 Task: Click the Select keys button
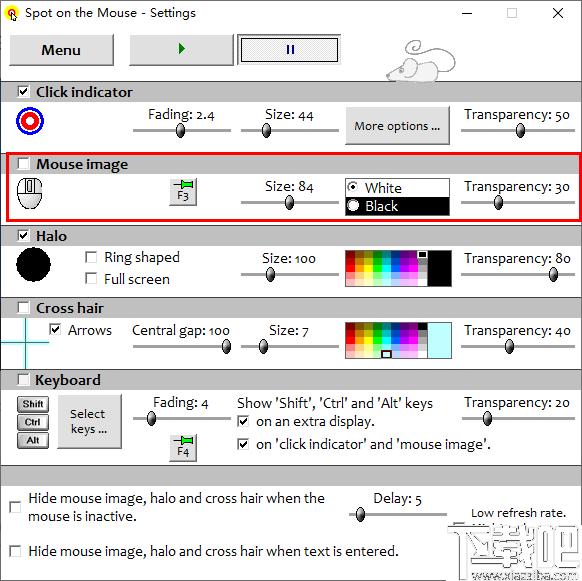tap(89, 421)
